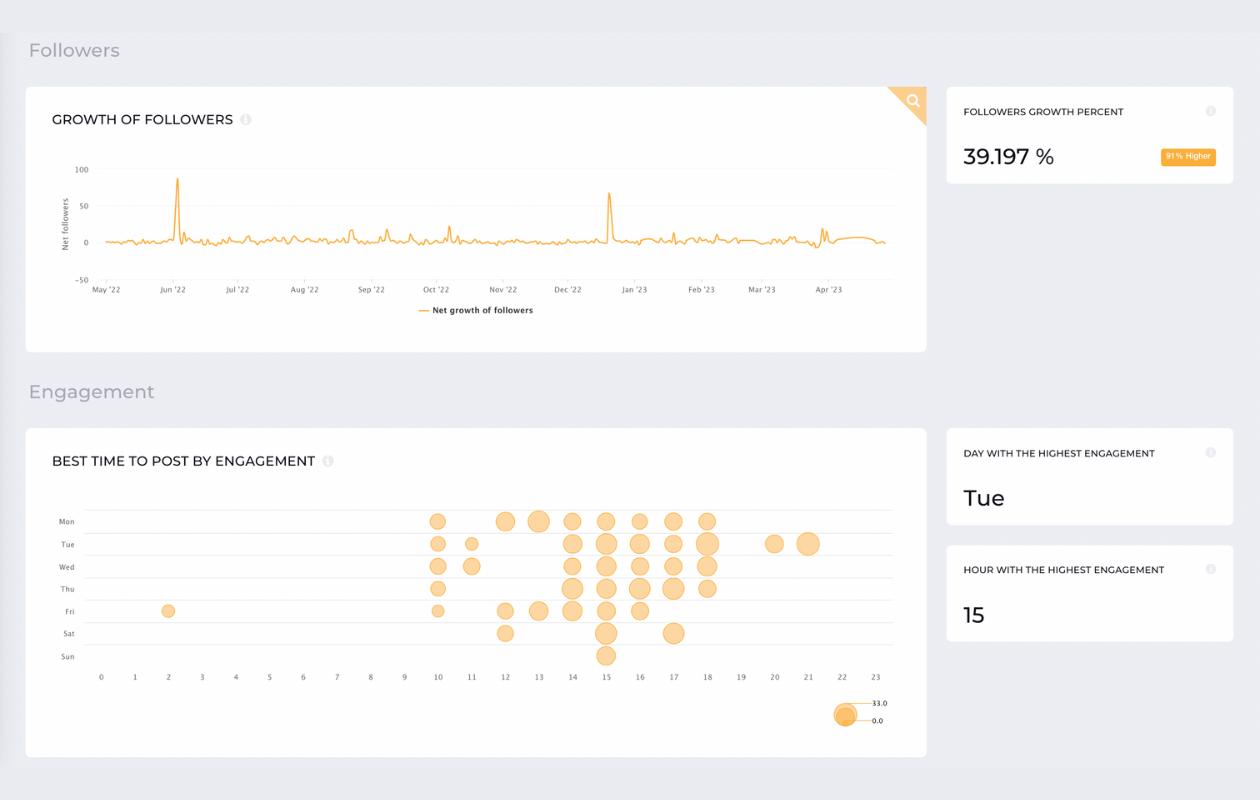Open info icon on Day With Highest Engagement card
Screen dimensions: 1260x800
(1210, 453)
